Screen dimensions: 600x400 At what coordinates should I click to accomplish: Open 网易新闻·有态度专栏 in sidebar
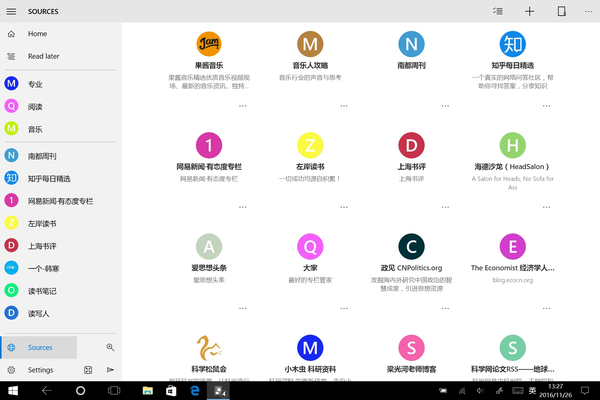tap(61, 201)
